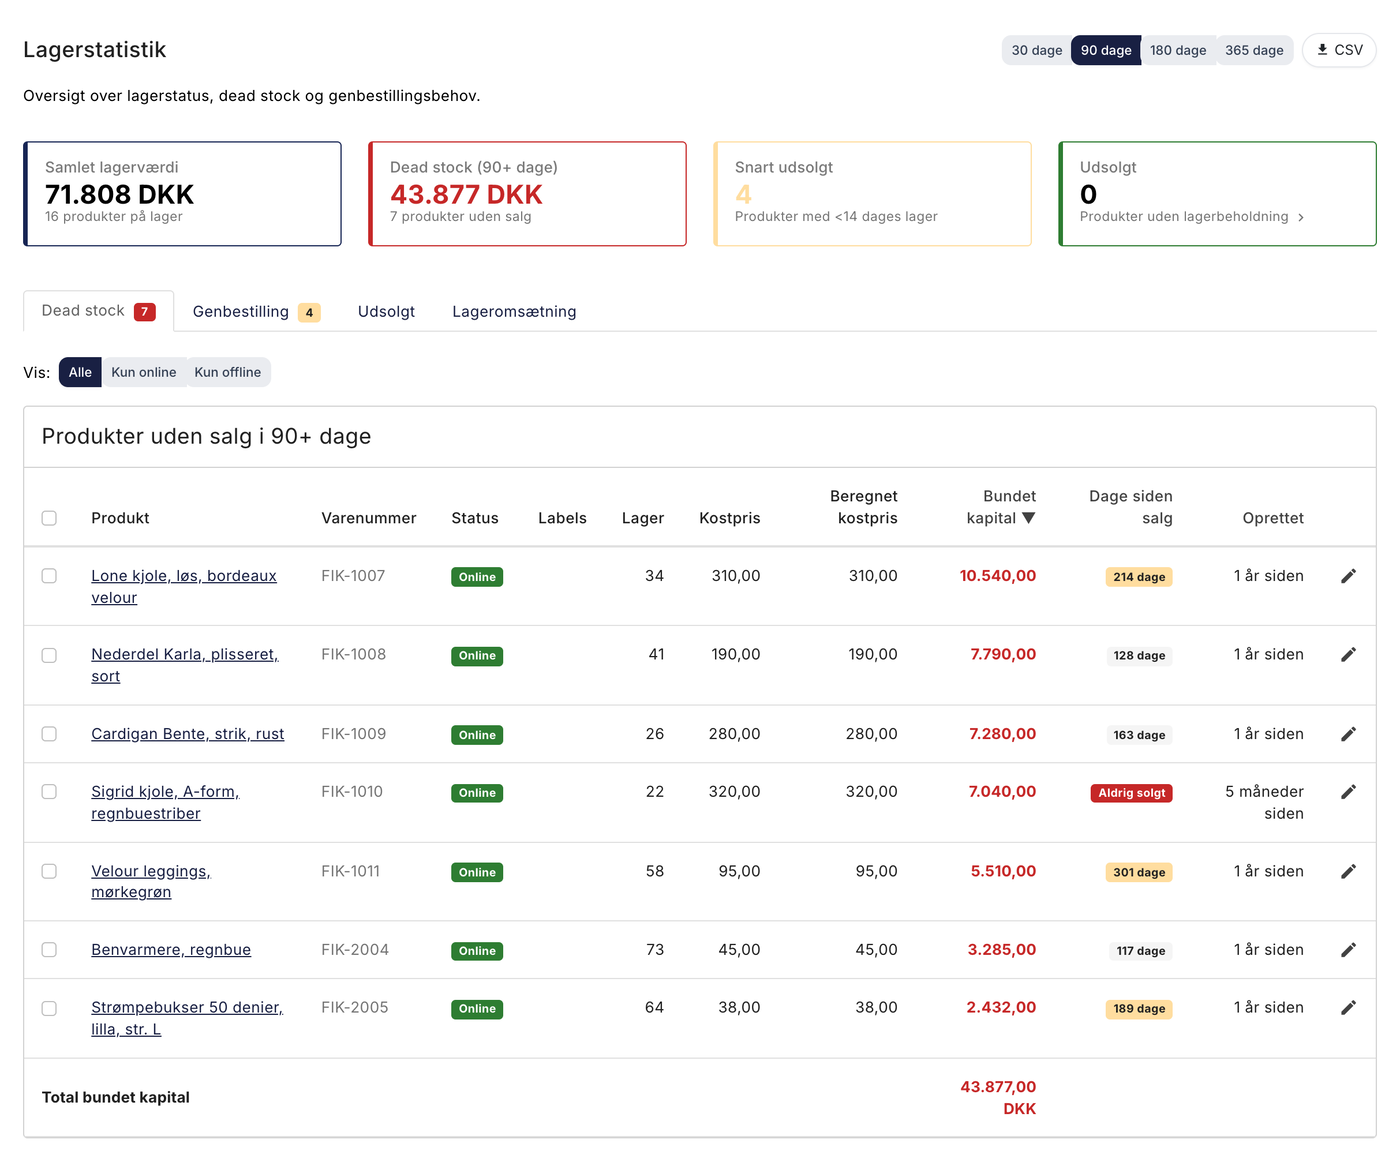
Task: Click Aldrig solgt badge
Action: click(x=1131, y=793)
